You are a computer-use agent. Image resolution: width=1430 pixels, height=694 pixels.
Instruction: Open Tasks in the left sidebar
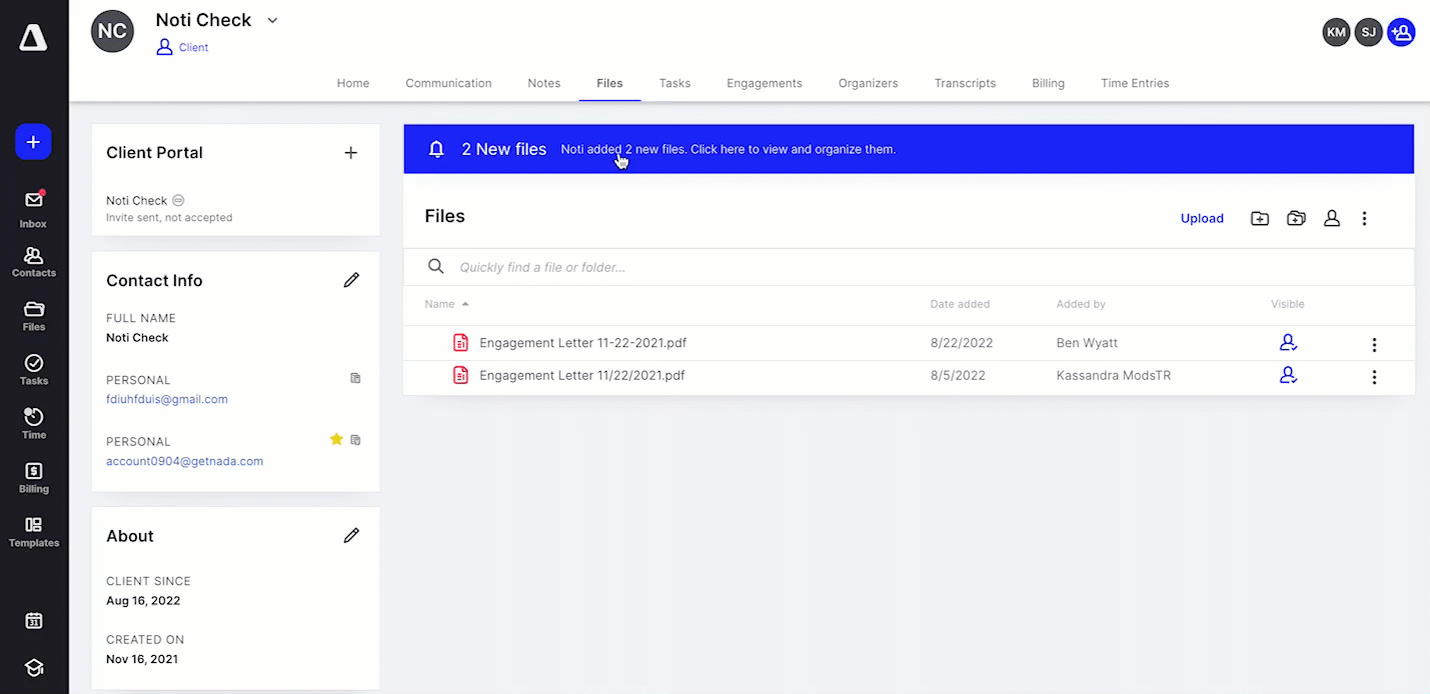[33, 371]
